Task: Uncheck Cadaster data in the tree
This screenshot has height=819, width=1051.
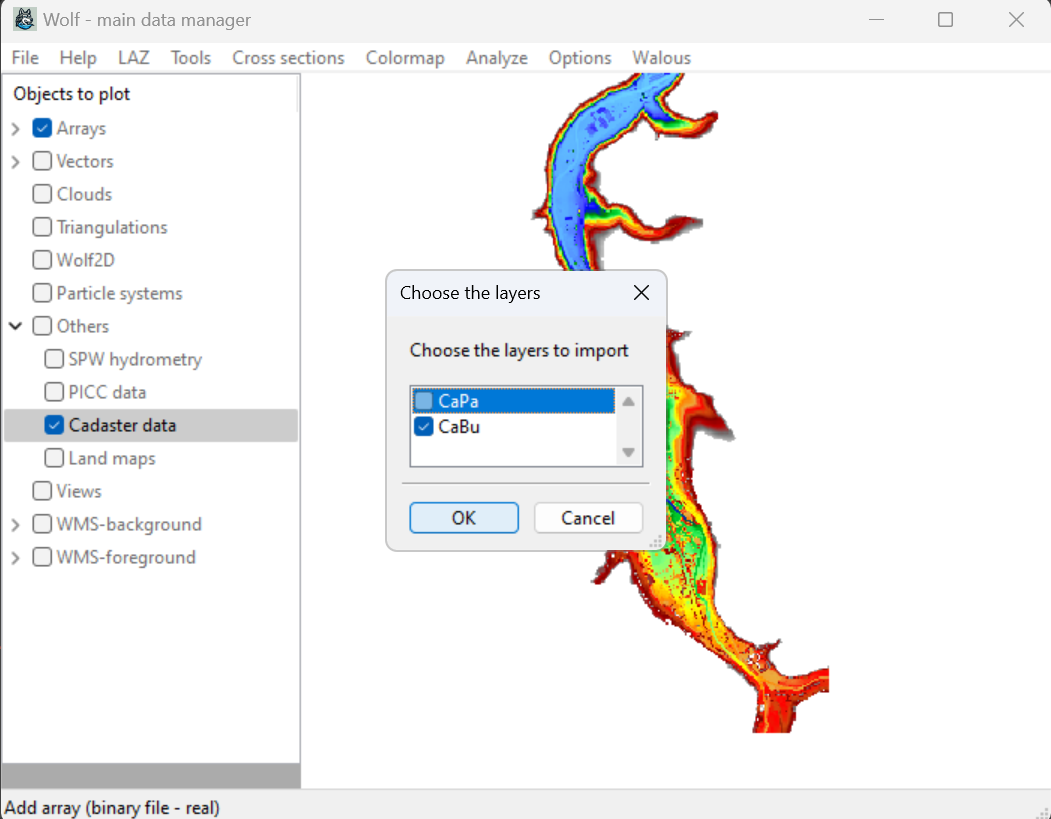Action: coord(54,425)
